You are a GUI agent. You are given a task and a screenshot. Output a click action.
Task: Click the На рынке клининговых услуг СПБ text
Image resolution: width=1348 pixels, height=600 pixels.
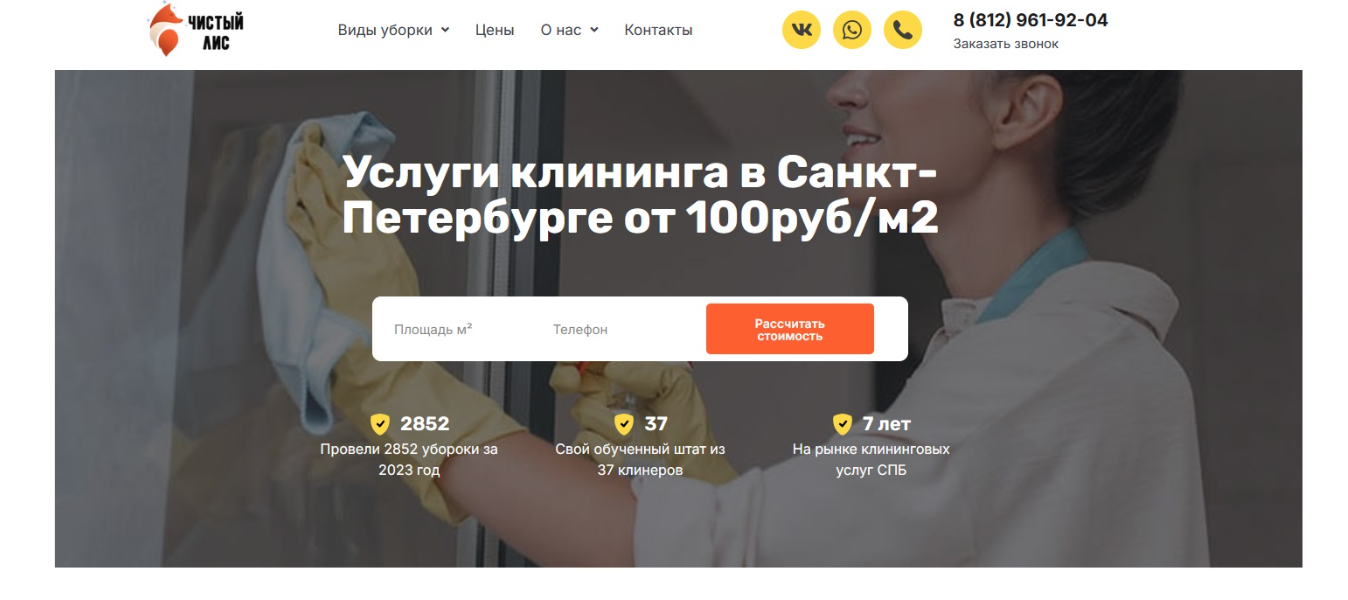871,460
